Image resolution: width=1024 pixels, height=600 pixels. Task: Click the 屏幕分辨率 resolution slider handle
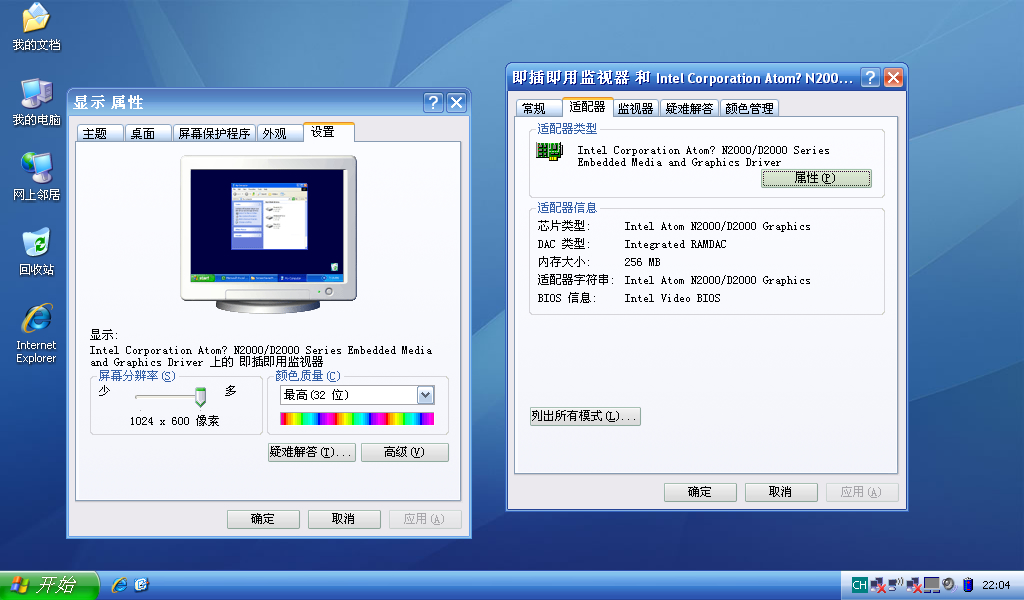200,395
